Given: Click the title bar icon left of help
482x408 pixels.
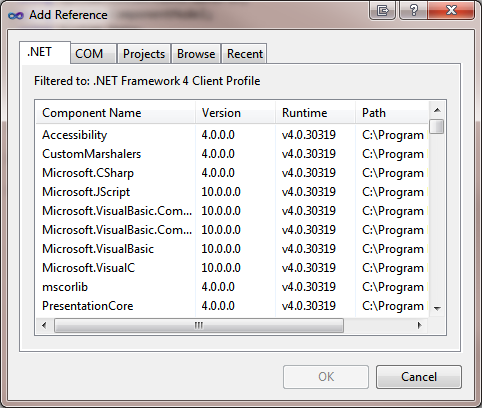Looking at the screenshot, I should tap(382, 11).
